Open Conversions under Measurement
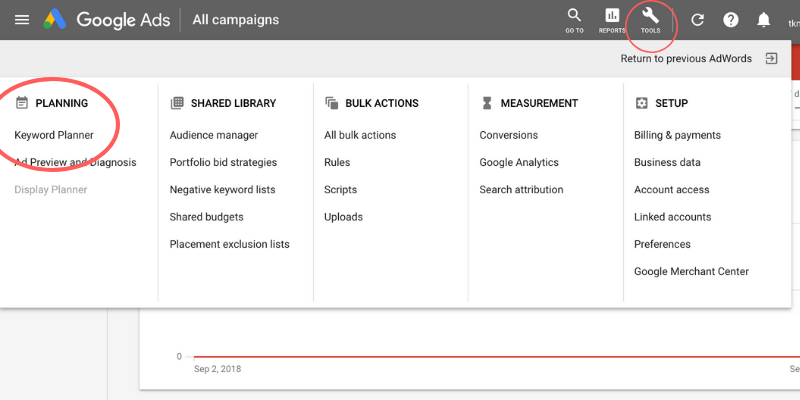 [x=509, y=135]
